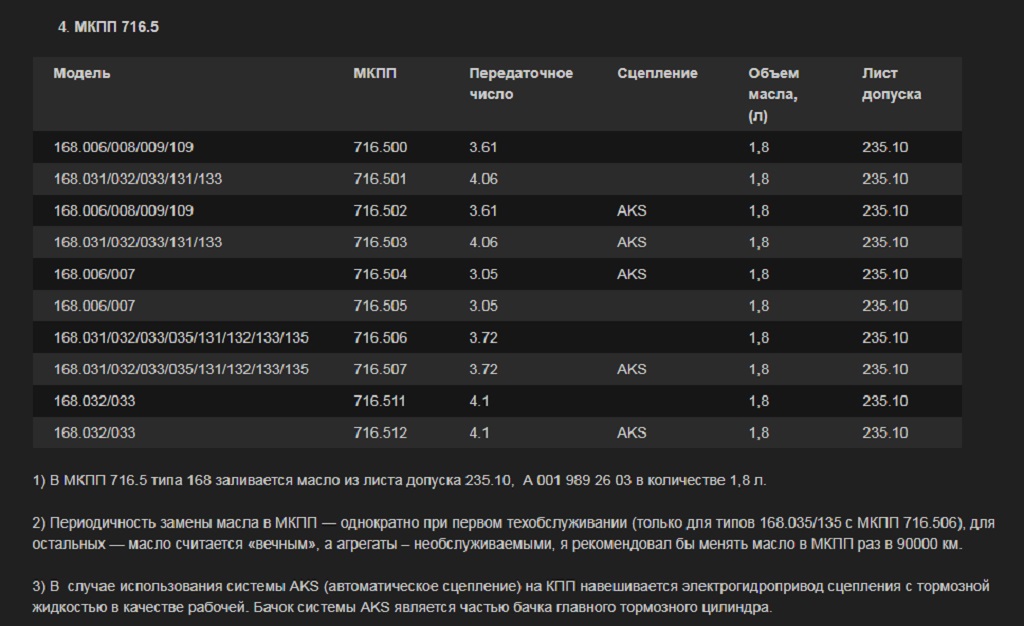Click the gearbox code 716.502 cell
This screenshot has width=1024, height=626.
pyautogui.click(x=380, y=211)
